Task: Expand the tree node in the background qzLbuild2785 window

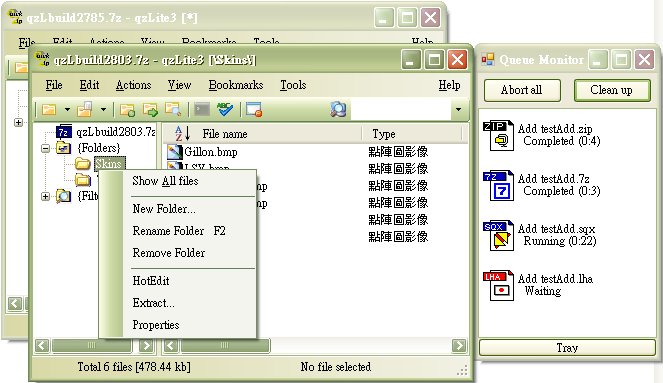Action: [x=18, y=122]
